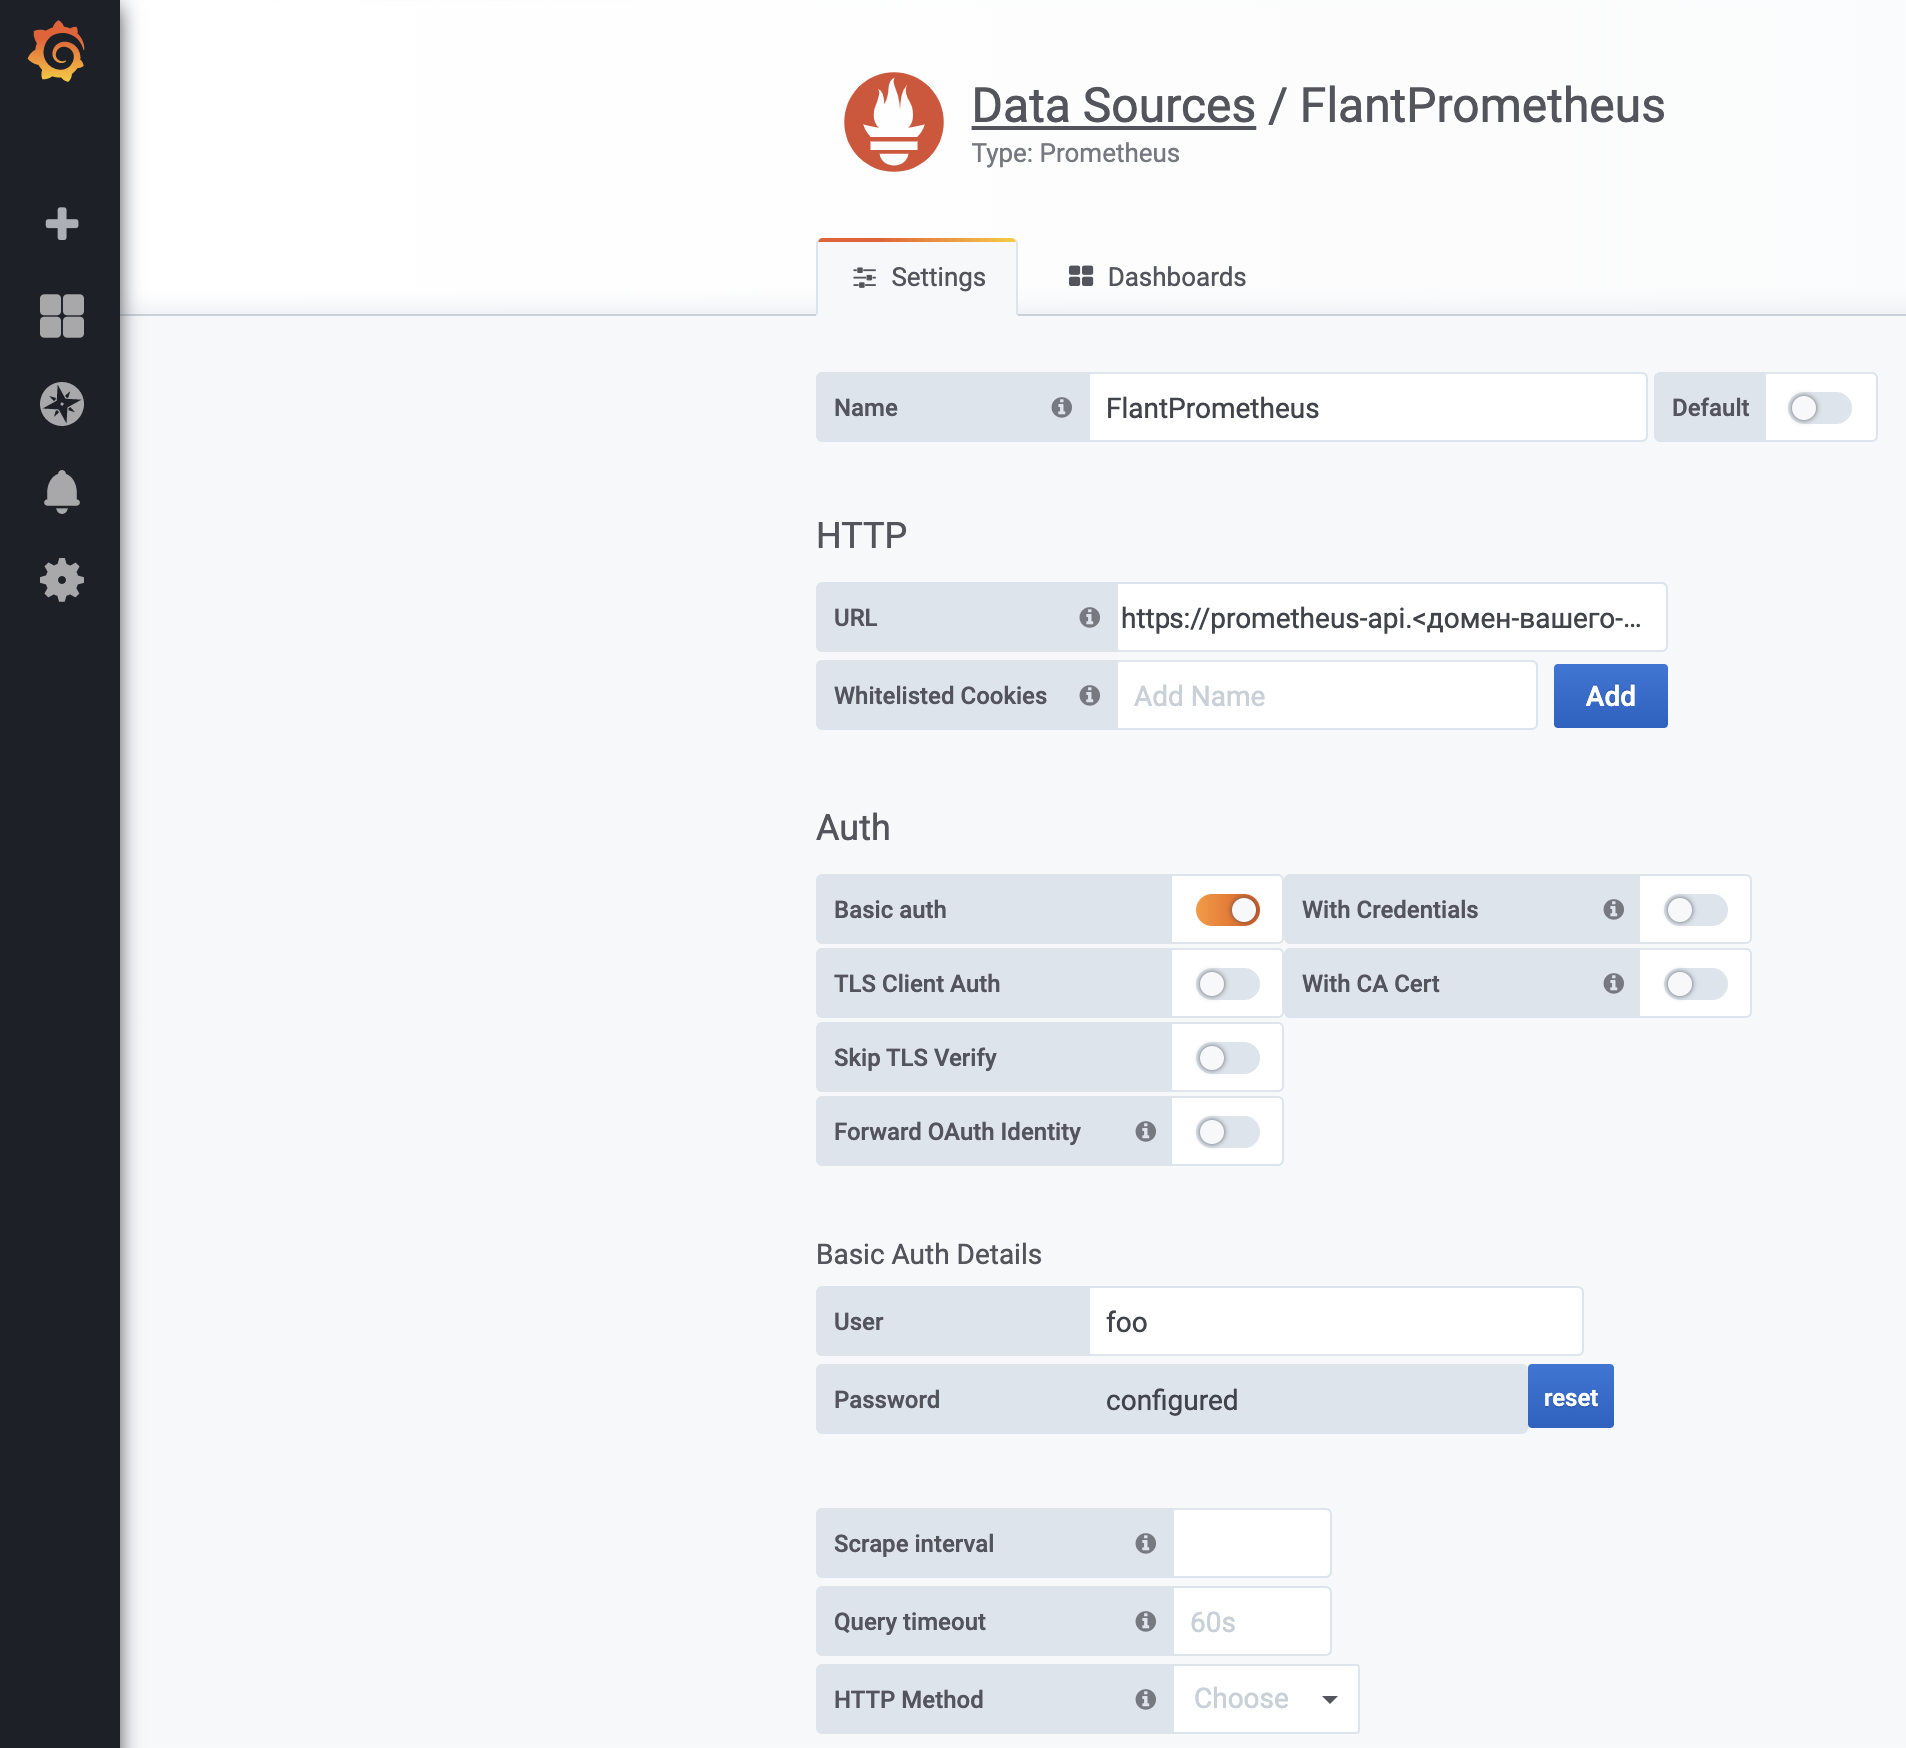Reset the configured password
This screenshot has height=1748, width=1906.
pos(1570,1398)
